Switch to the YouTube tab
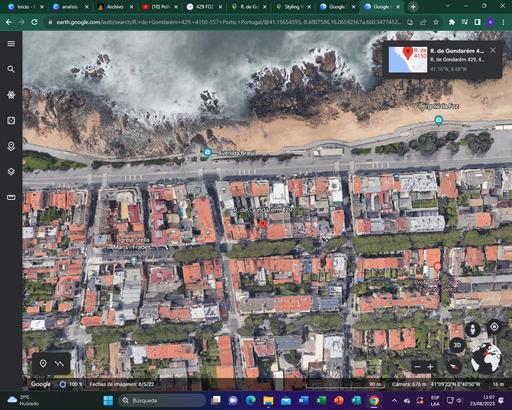 pyautogui.click(x=160, y=7)
